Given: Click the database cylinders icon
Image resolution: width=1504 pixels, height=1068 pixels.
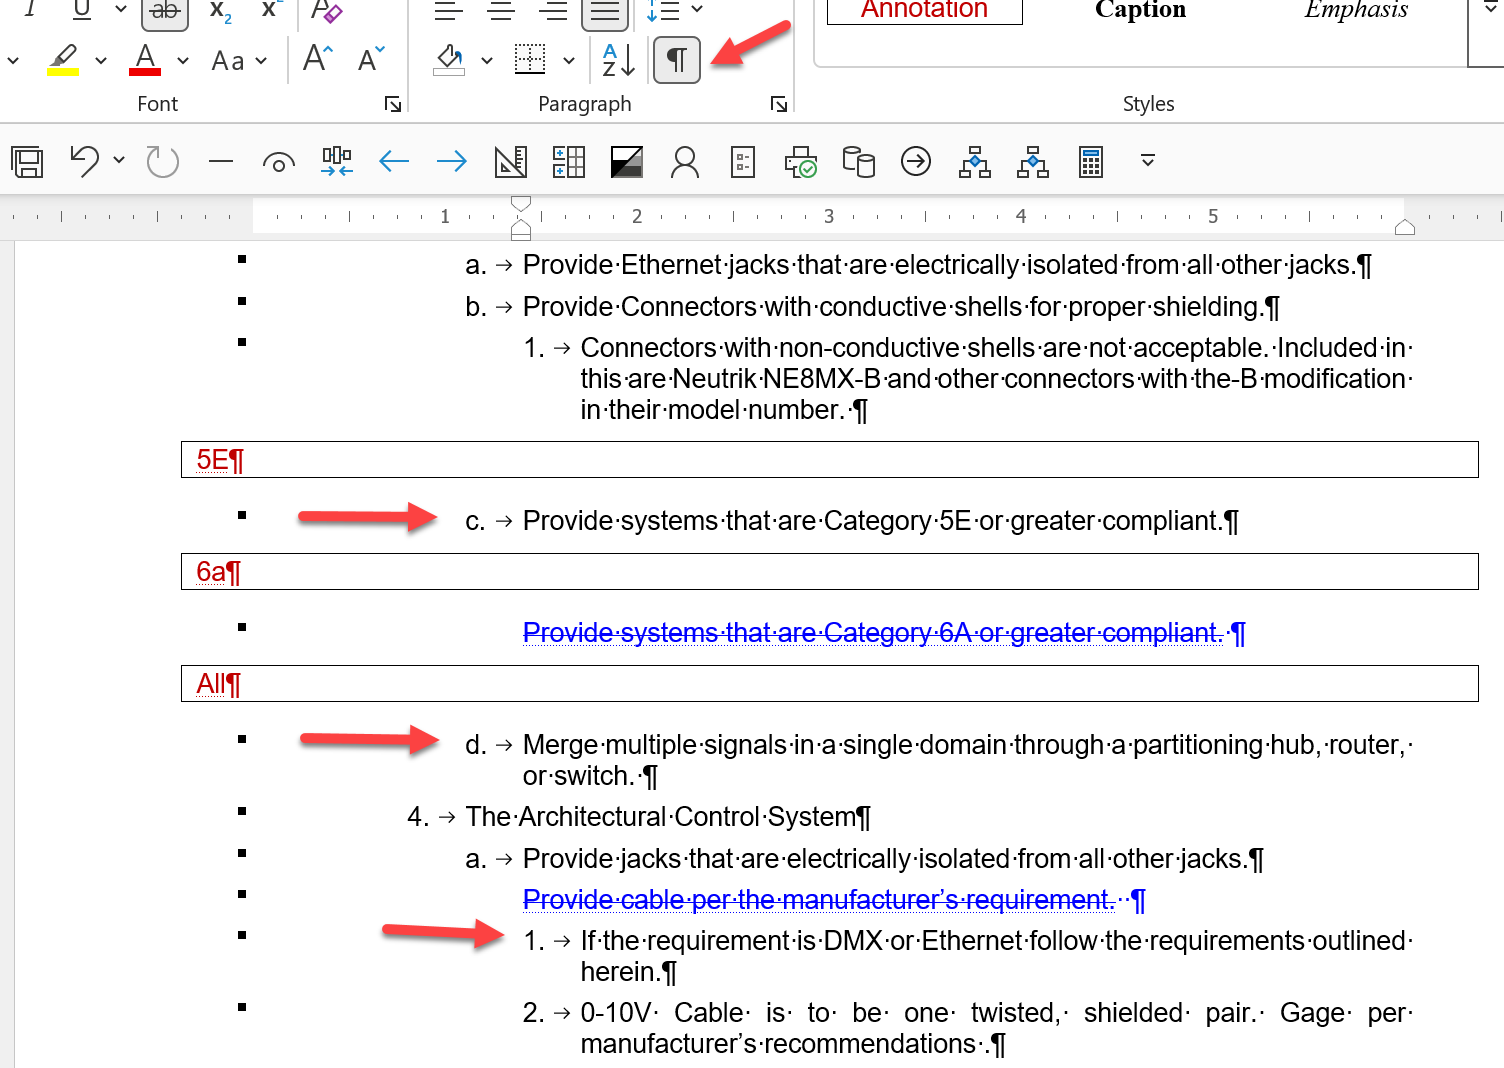Looking at the screenshot, I should pos(858,161).
